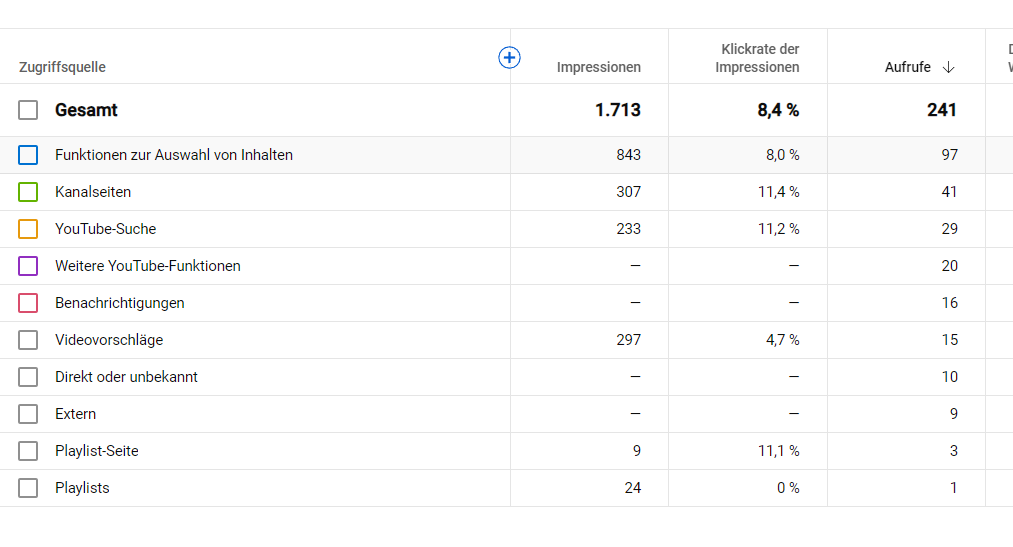This screenshot has height=547, width=1013.
Task: Click the sort arrow next to Aufrufe
Action: [x=948, y=67]
